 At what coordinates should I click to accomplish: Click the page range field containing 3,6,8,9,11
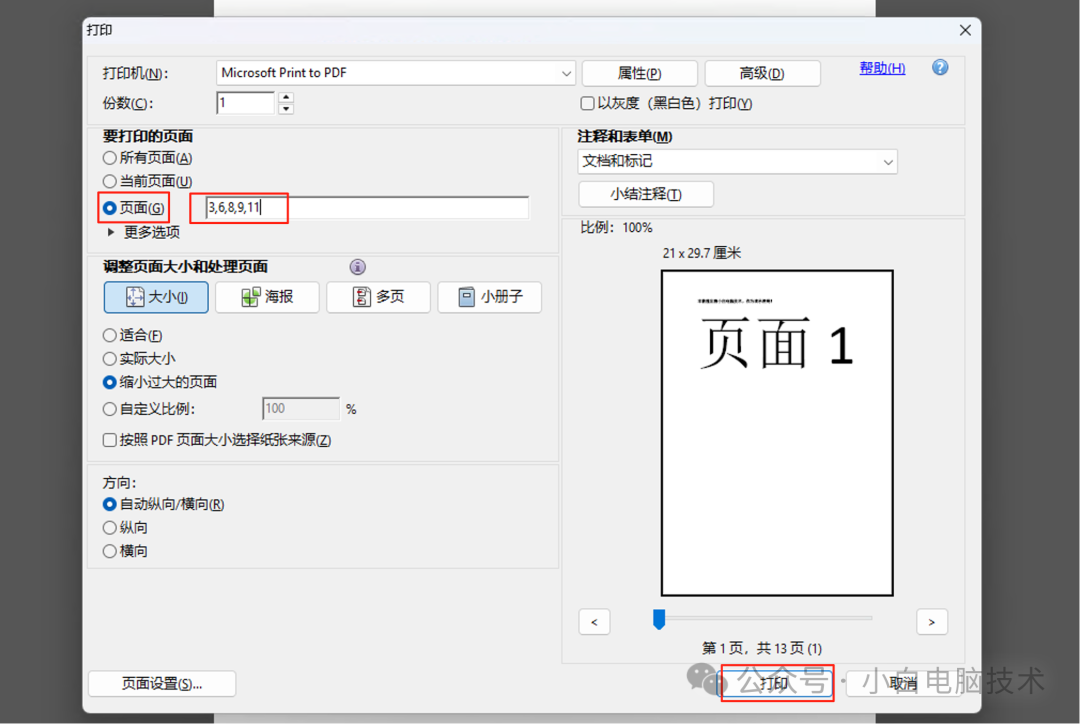[367, 207]
